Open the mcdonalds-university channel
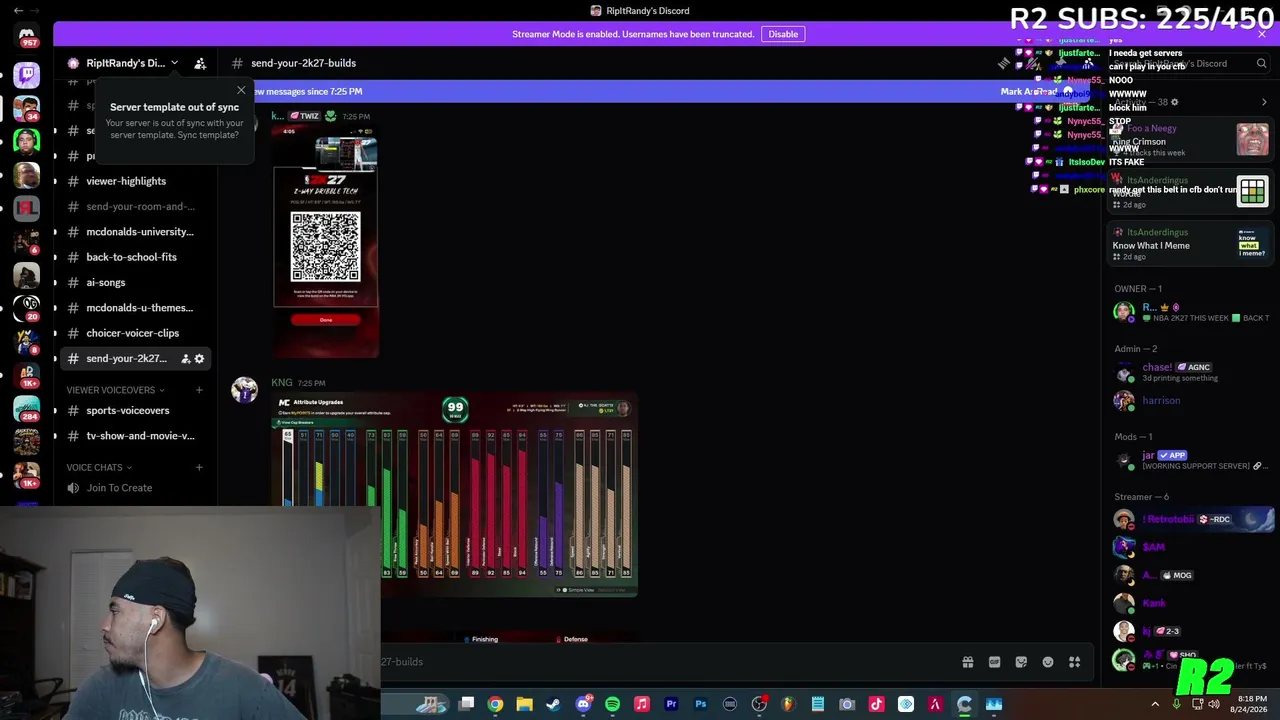The width and height of the screenshot is (1280, 720). [x=135, y=232]
